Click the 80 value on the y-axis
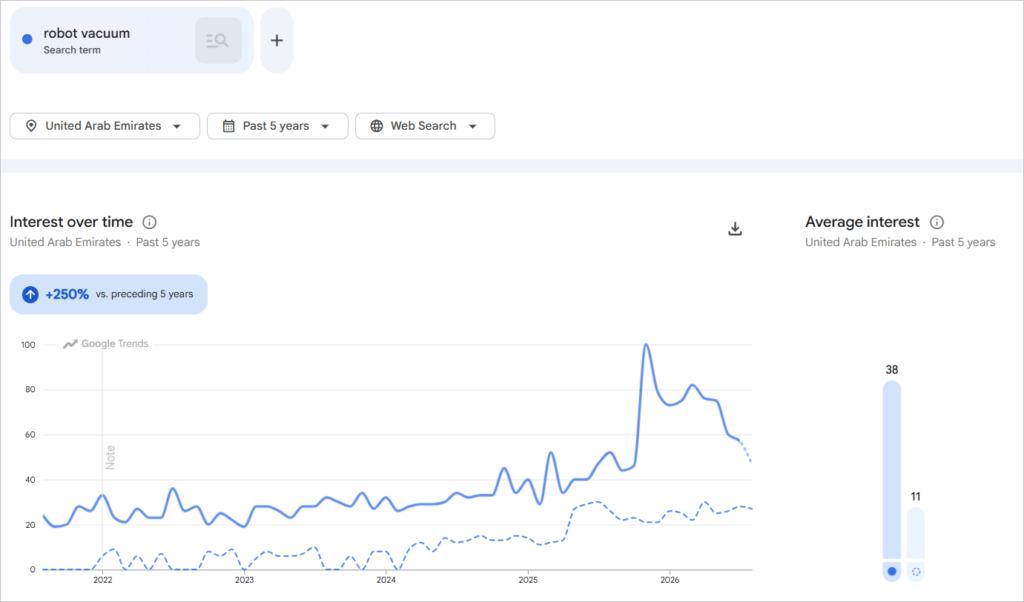The height and width of the screenshot is (602, 1024). pyautogui.click(x=30, y=390)
